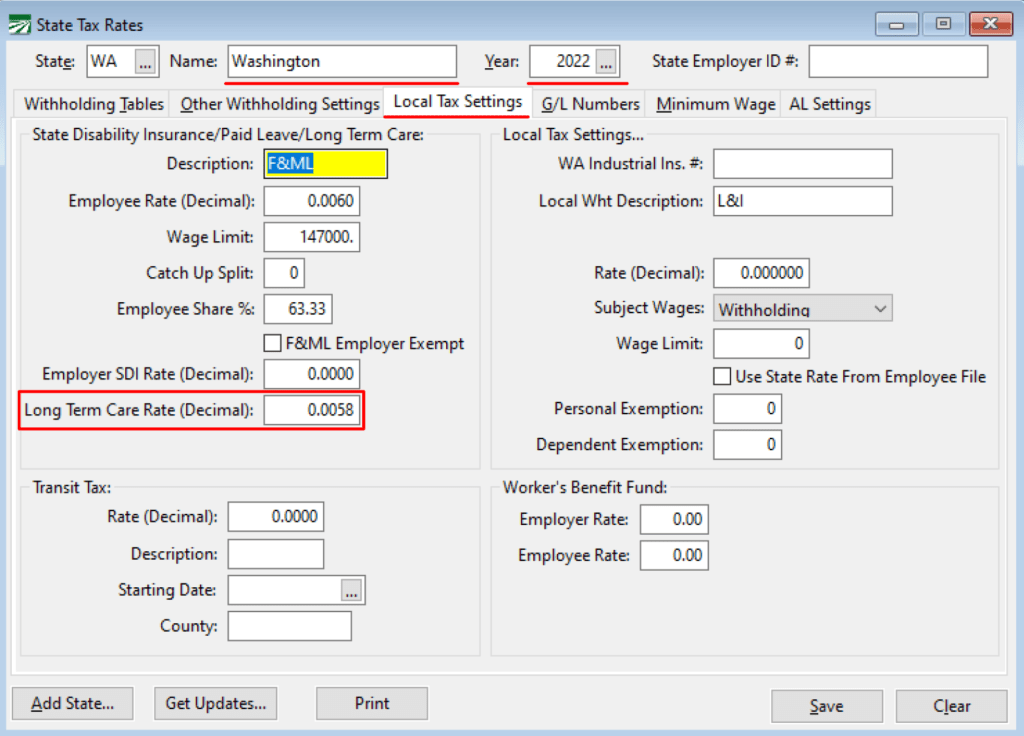This screenshot has height=736, width=1024.
Task: Click Get Updates button
Action: click(216, 703)
